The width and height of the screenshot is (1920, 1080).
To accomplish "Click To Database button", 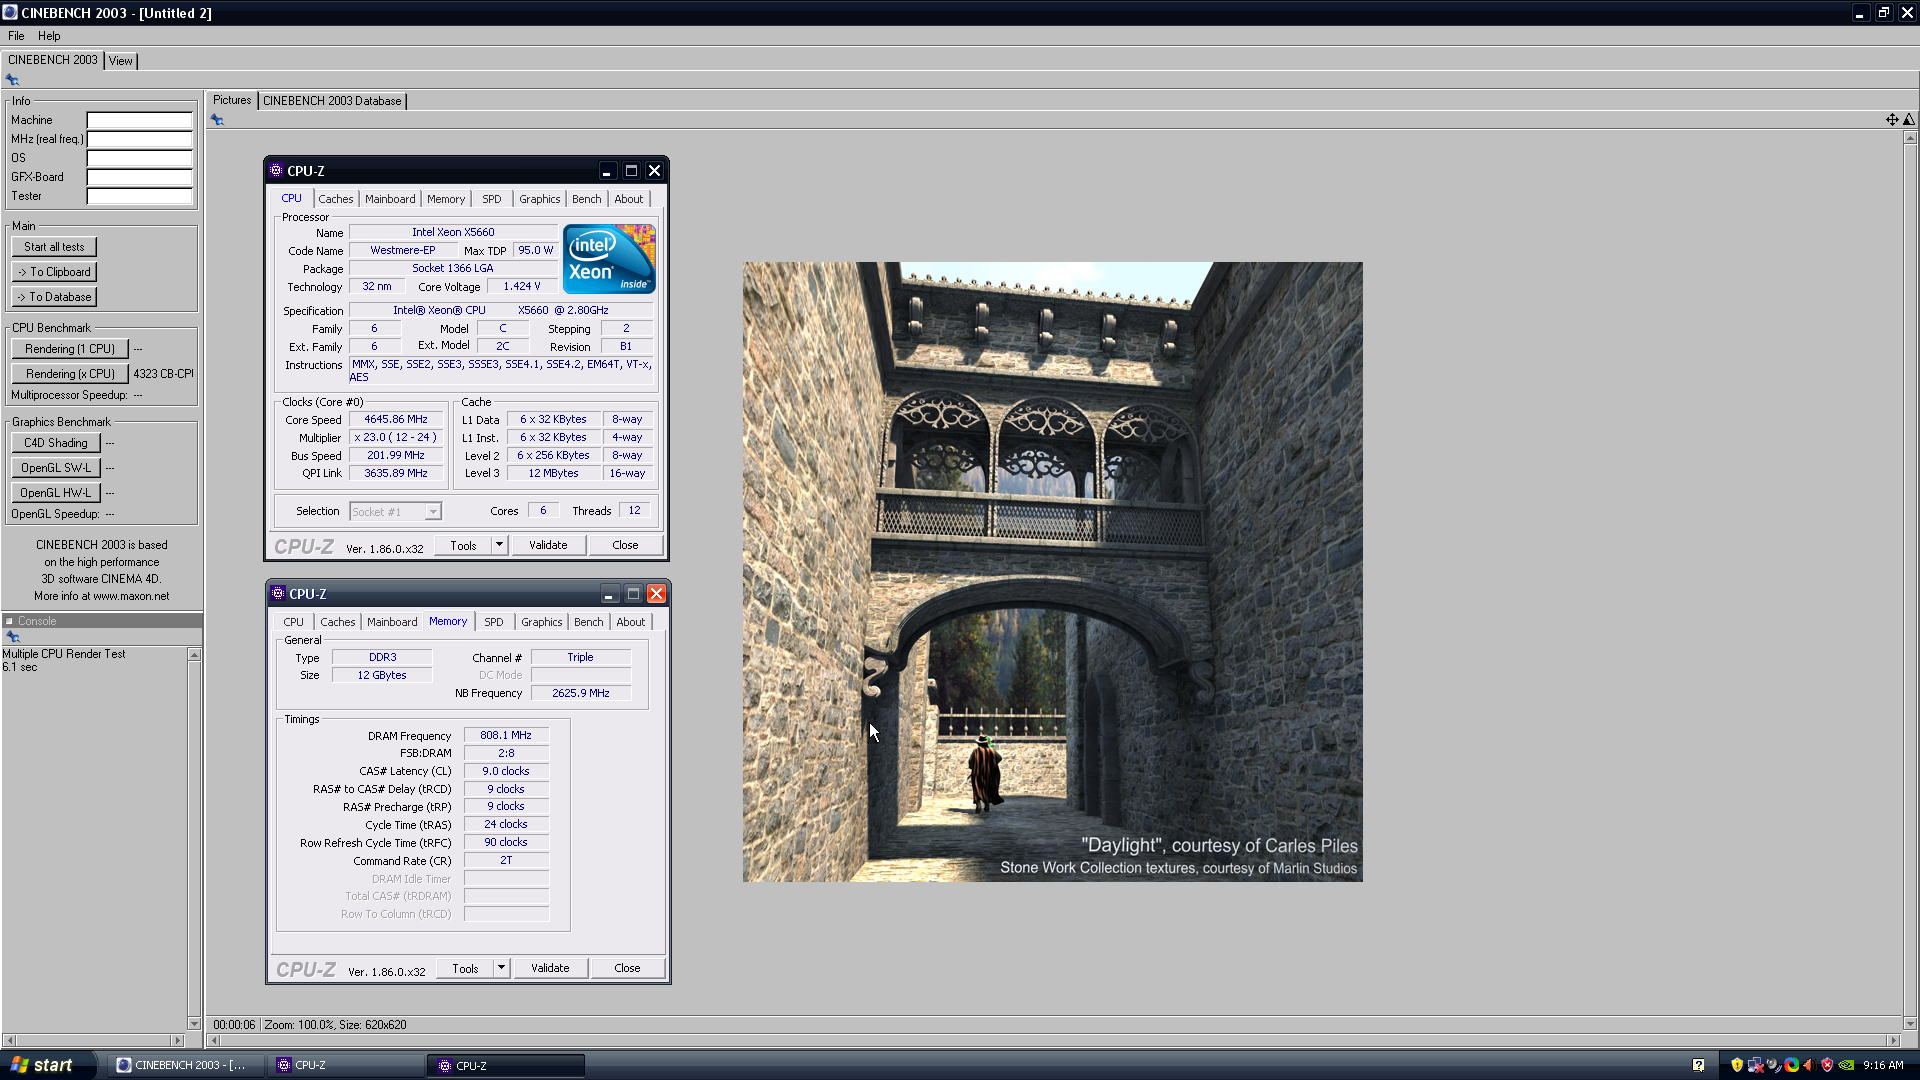I will tap(54, 297).
